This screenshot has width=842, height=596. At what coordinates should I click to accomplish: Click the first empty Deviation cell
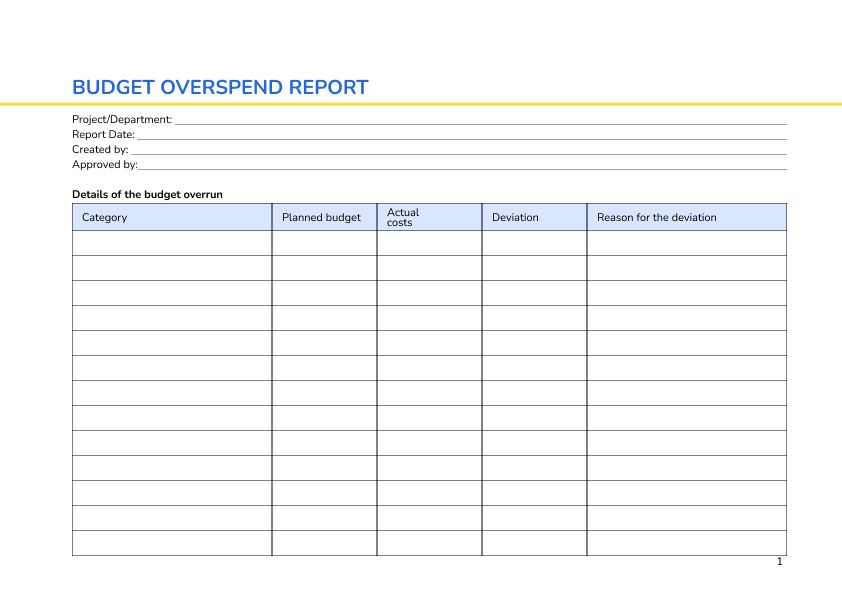[533, 241]
